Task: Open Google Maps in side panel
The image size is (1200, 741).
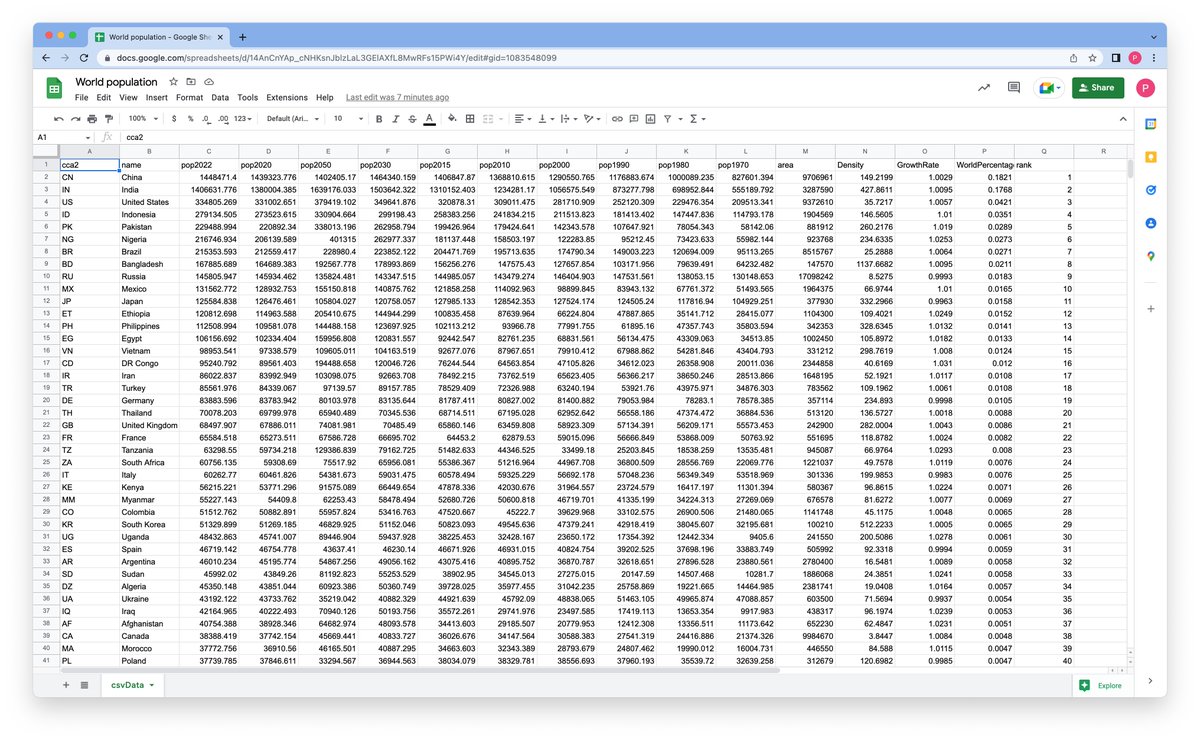Action: tap(1151, 256)
